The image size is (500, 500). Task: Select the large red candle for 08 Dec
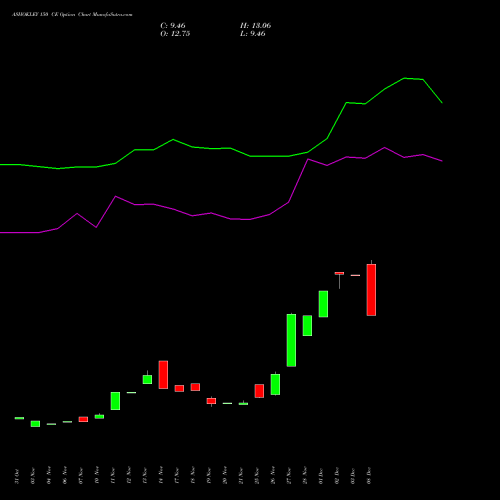(371, 290)
